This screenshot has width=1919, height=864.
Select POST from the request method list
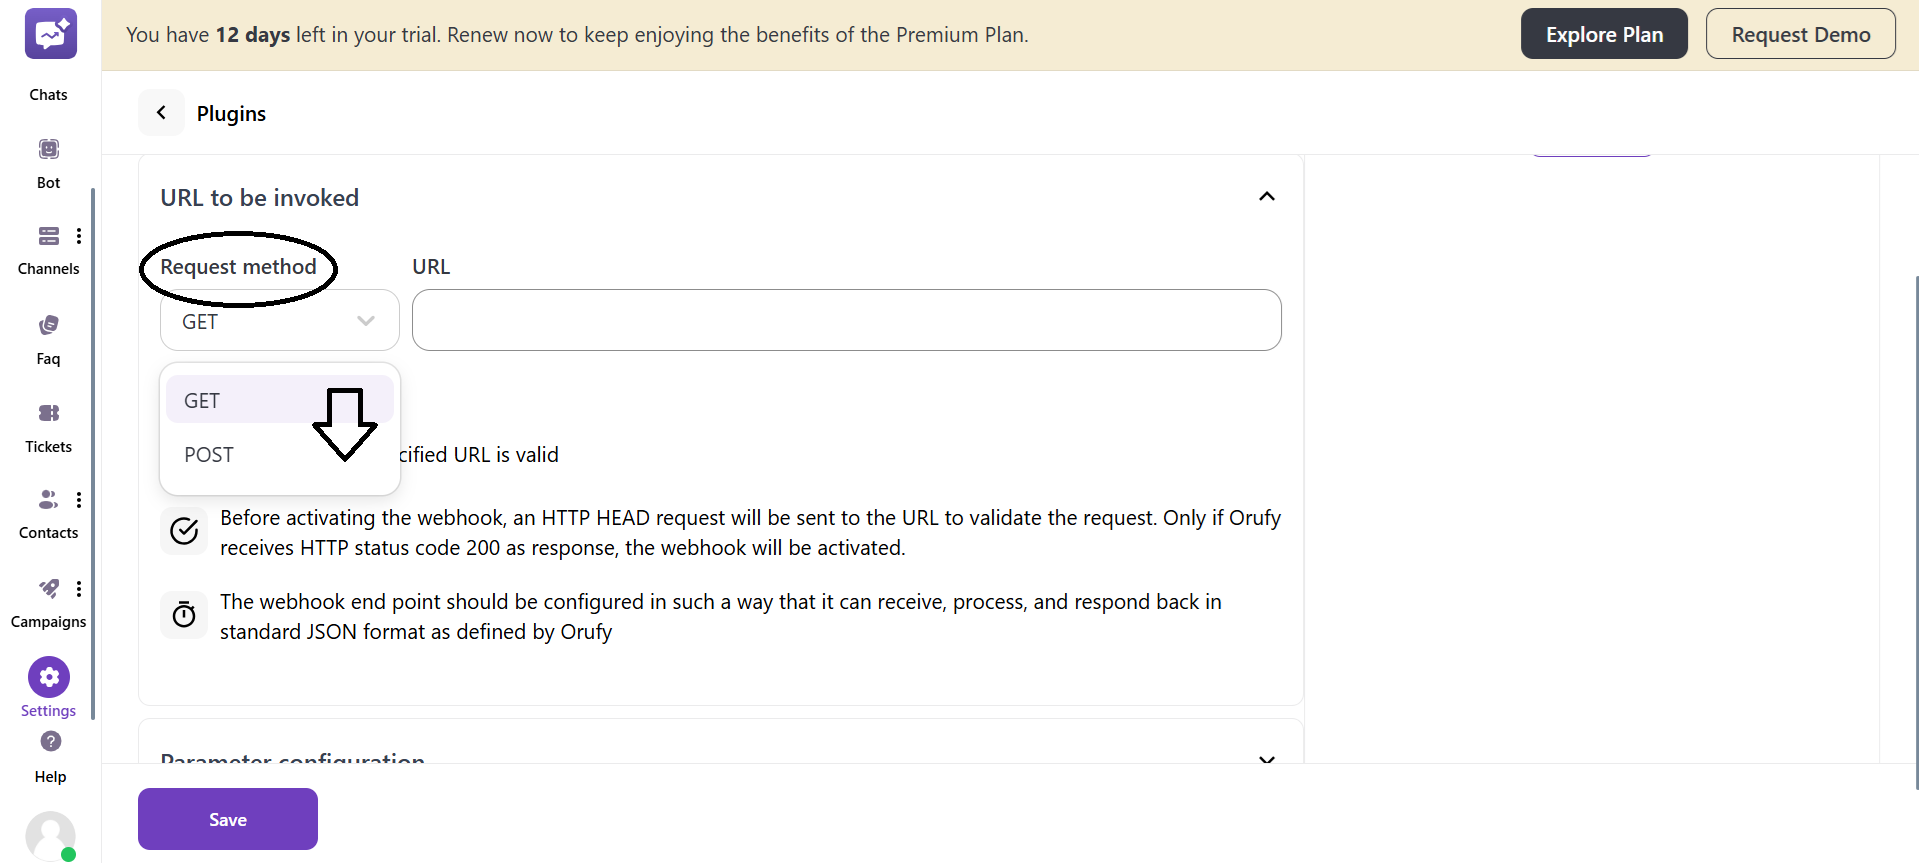click(208, 454)
